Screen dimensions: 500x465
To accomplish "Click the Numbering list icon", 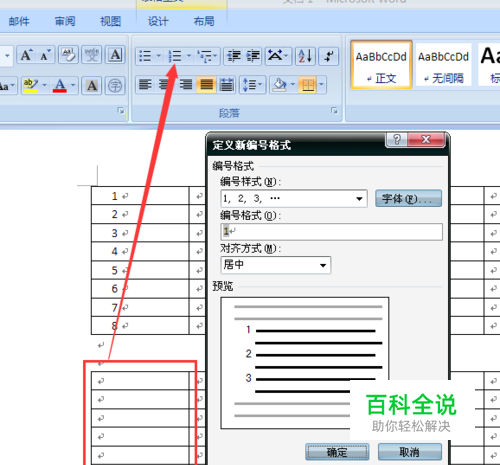I will tap(175, 56).
